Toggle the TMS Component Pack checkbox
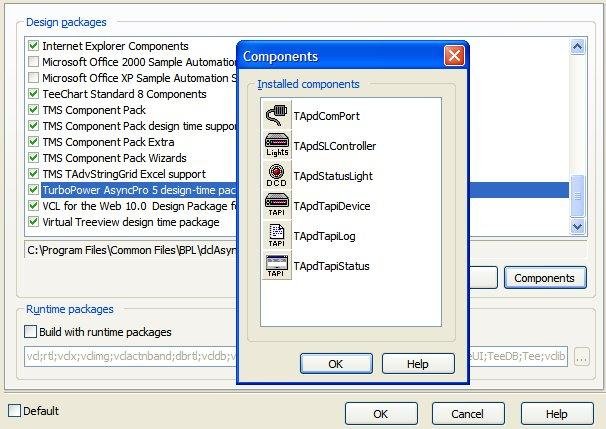This screenshot has height=429, width=606. [x=34, y=110]
